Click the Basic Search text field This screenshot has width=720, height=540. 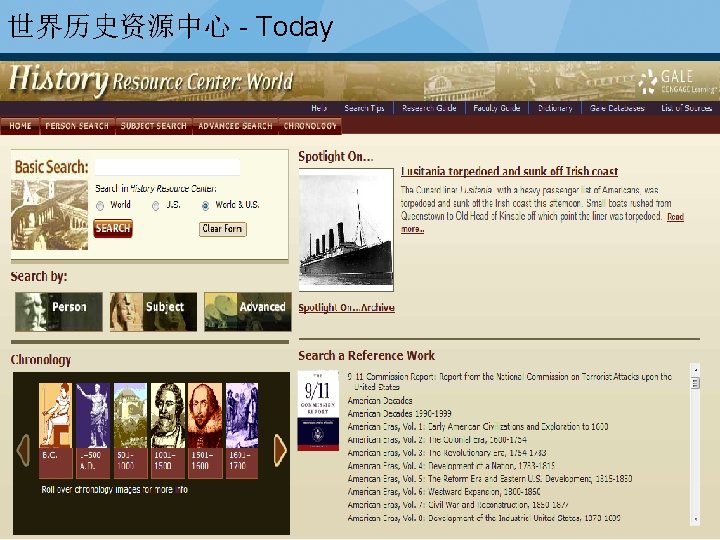(x=167, y=167)
